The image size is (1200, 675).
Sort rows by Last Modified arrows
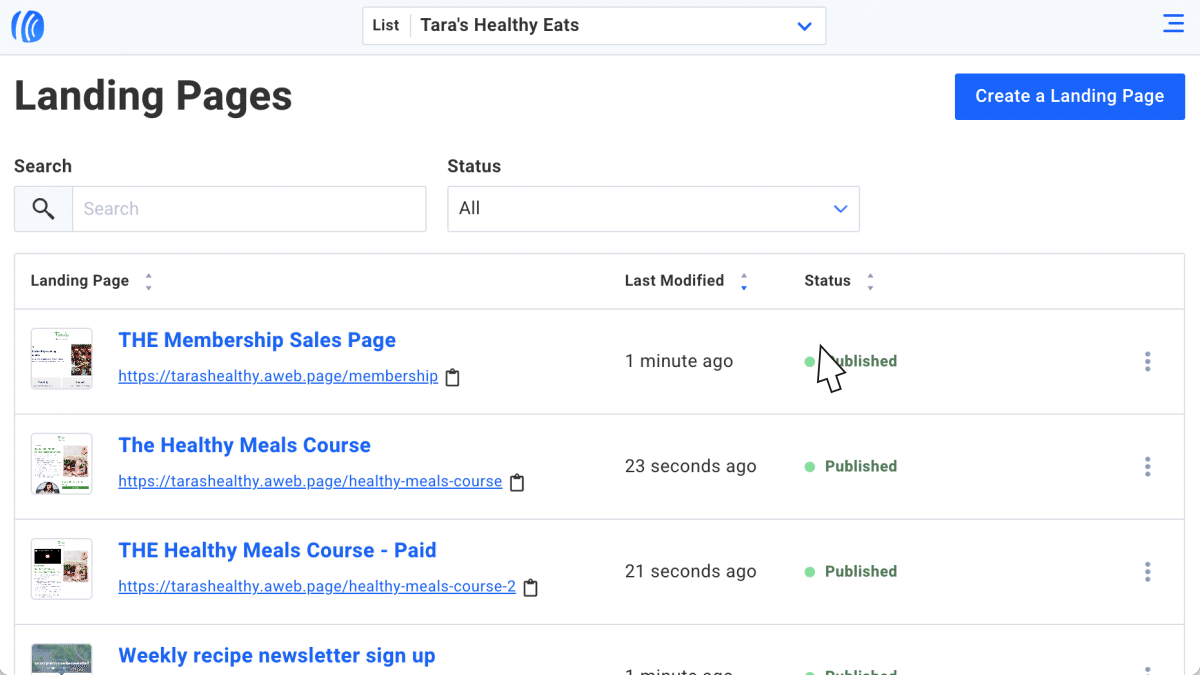click(x=744, y=281)
